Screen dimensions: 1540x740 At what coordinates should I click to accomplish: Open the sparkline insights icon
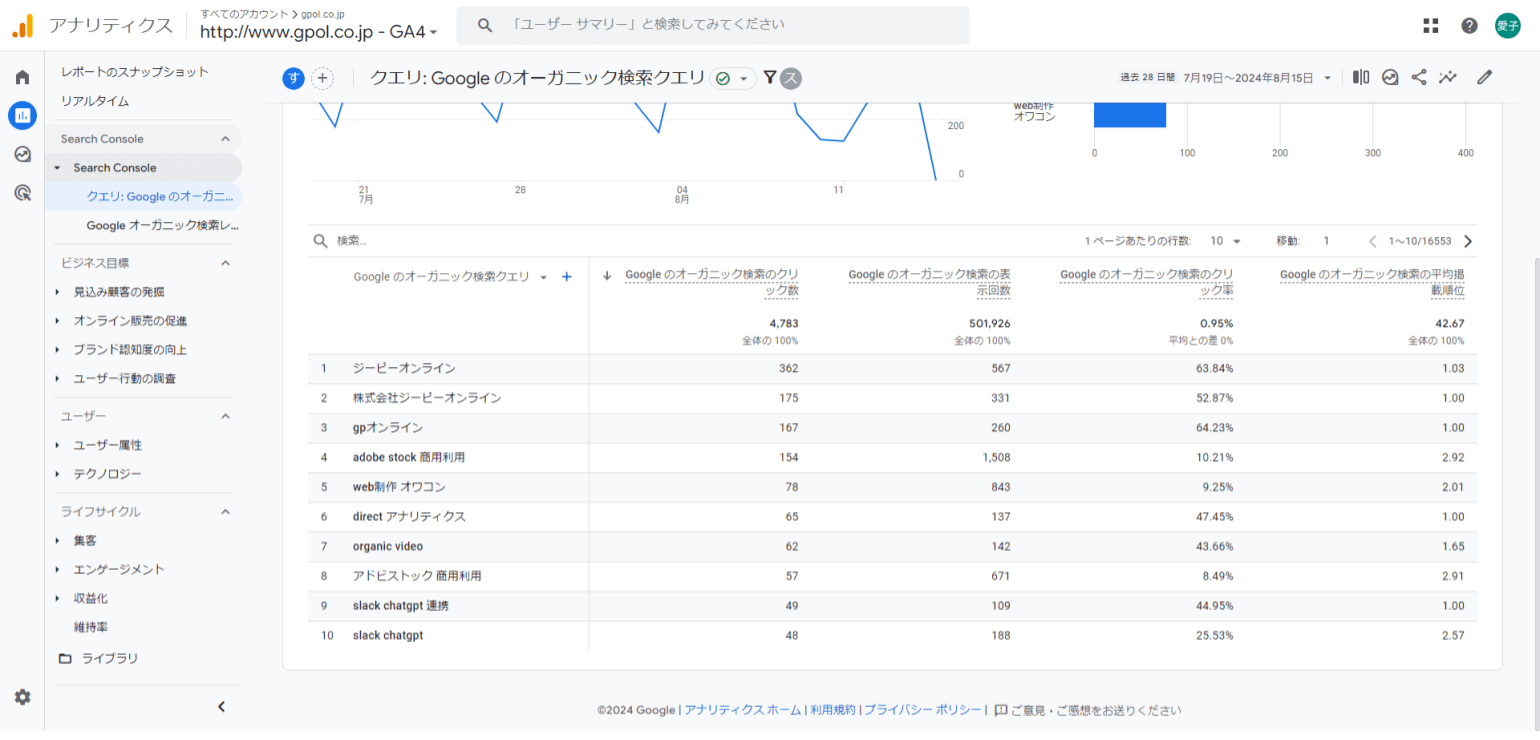pos(1448,77)
